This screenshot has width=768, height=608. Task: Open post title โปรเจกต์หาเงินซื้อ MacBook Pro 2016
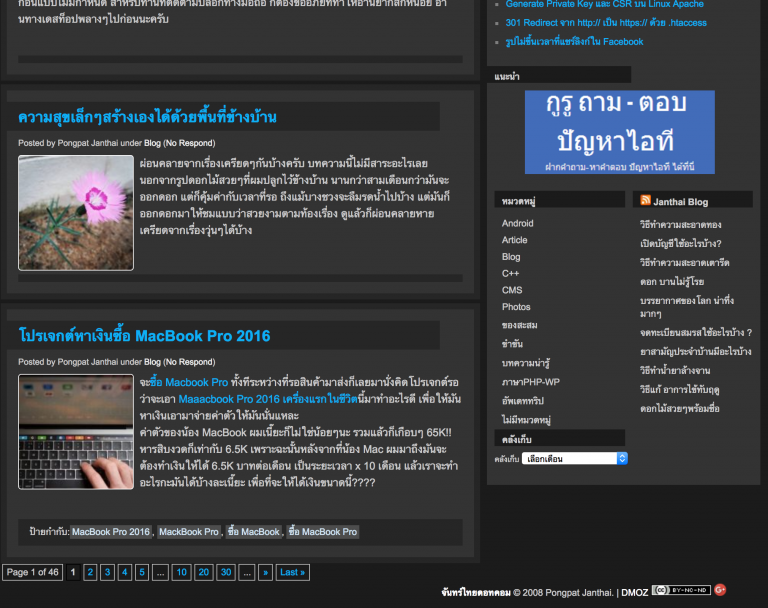point(144,336)
